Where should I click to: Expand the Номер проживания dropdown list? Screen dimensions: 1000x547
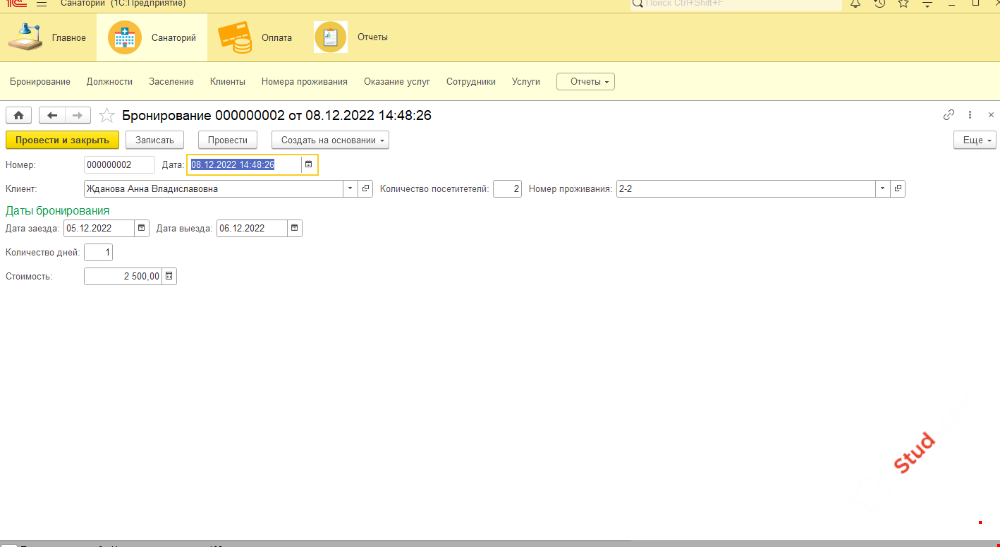[882, 188]
